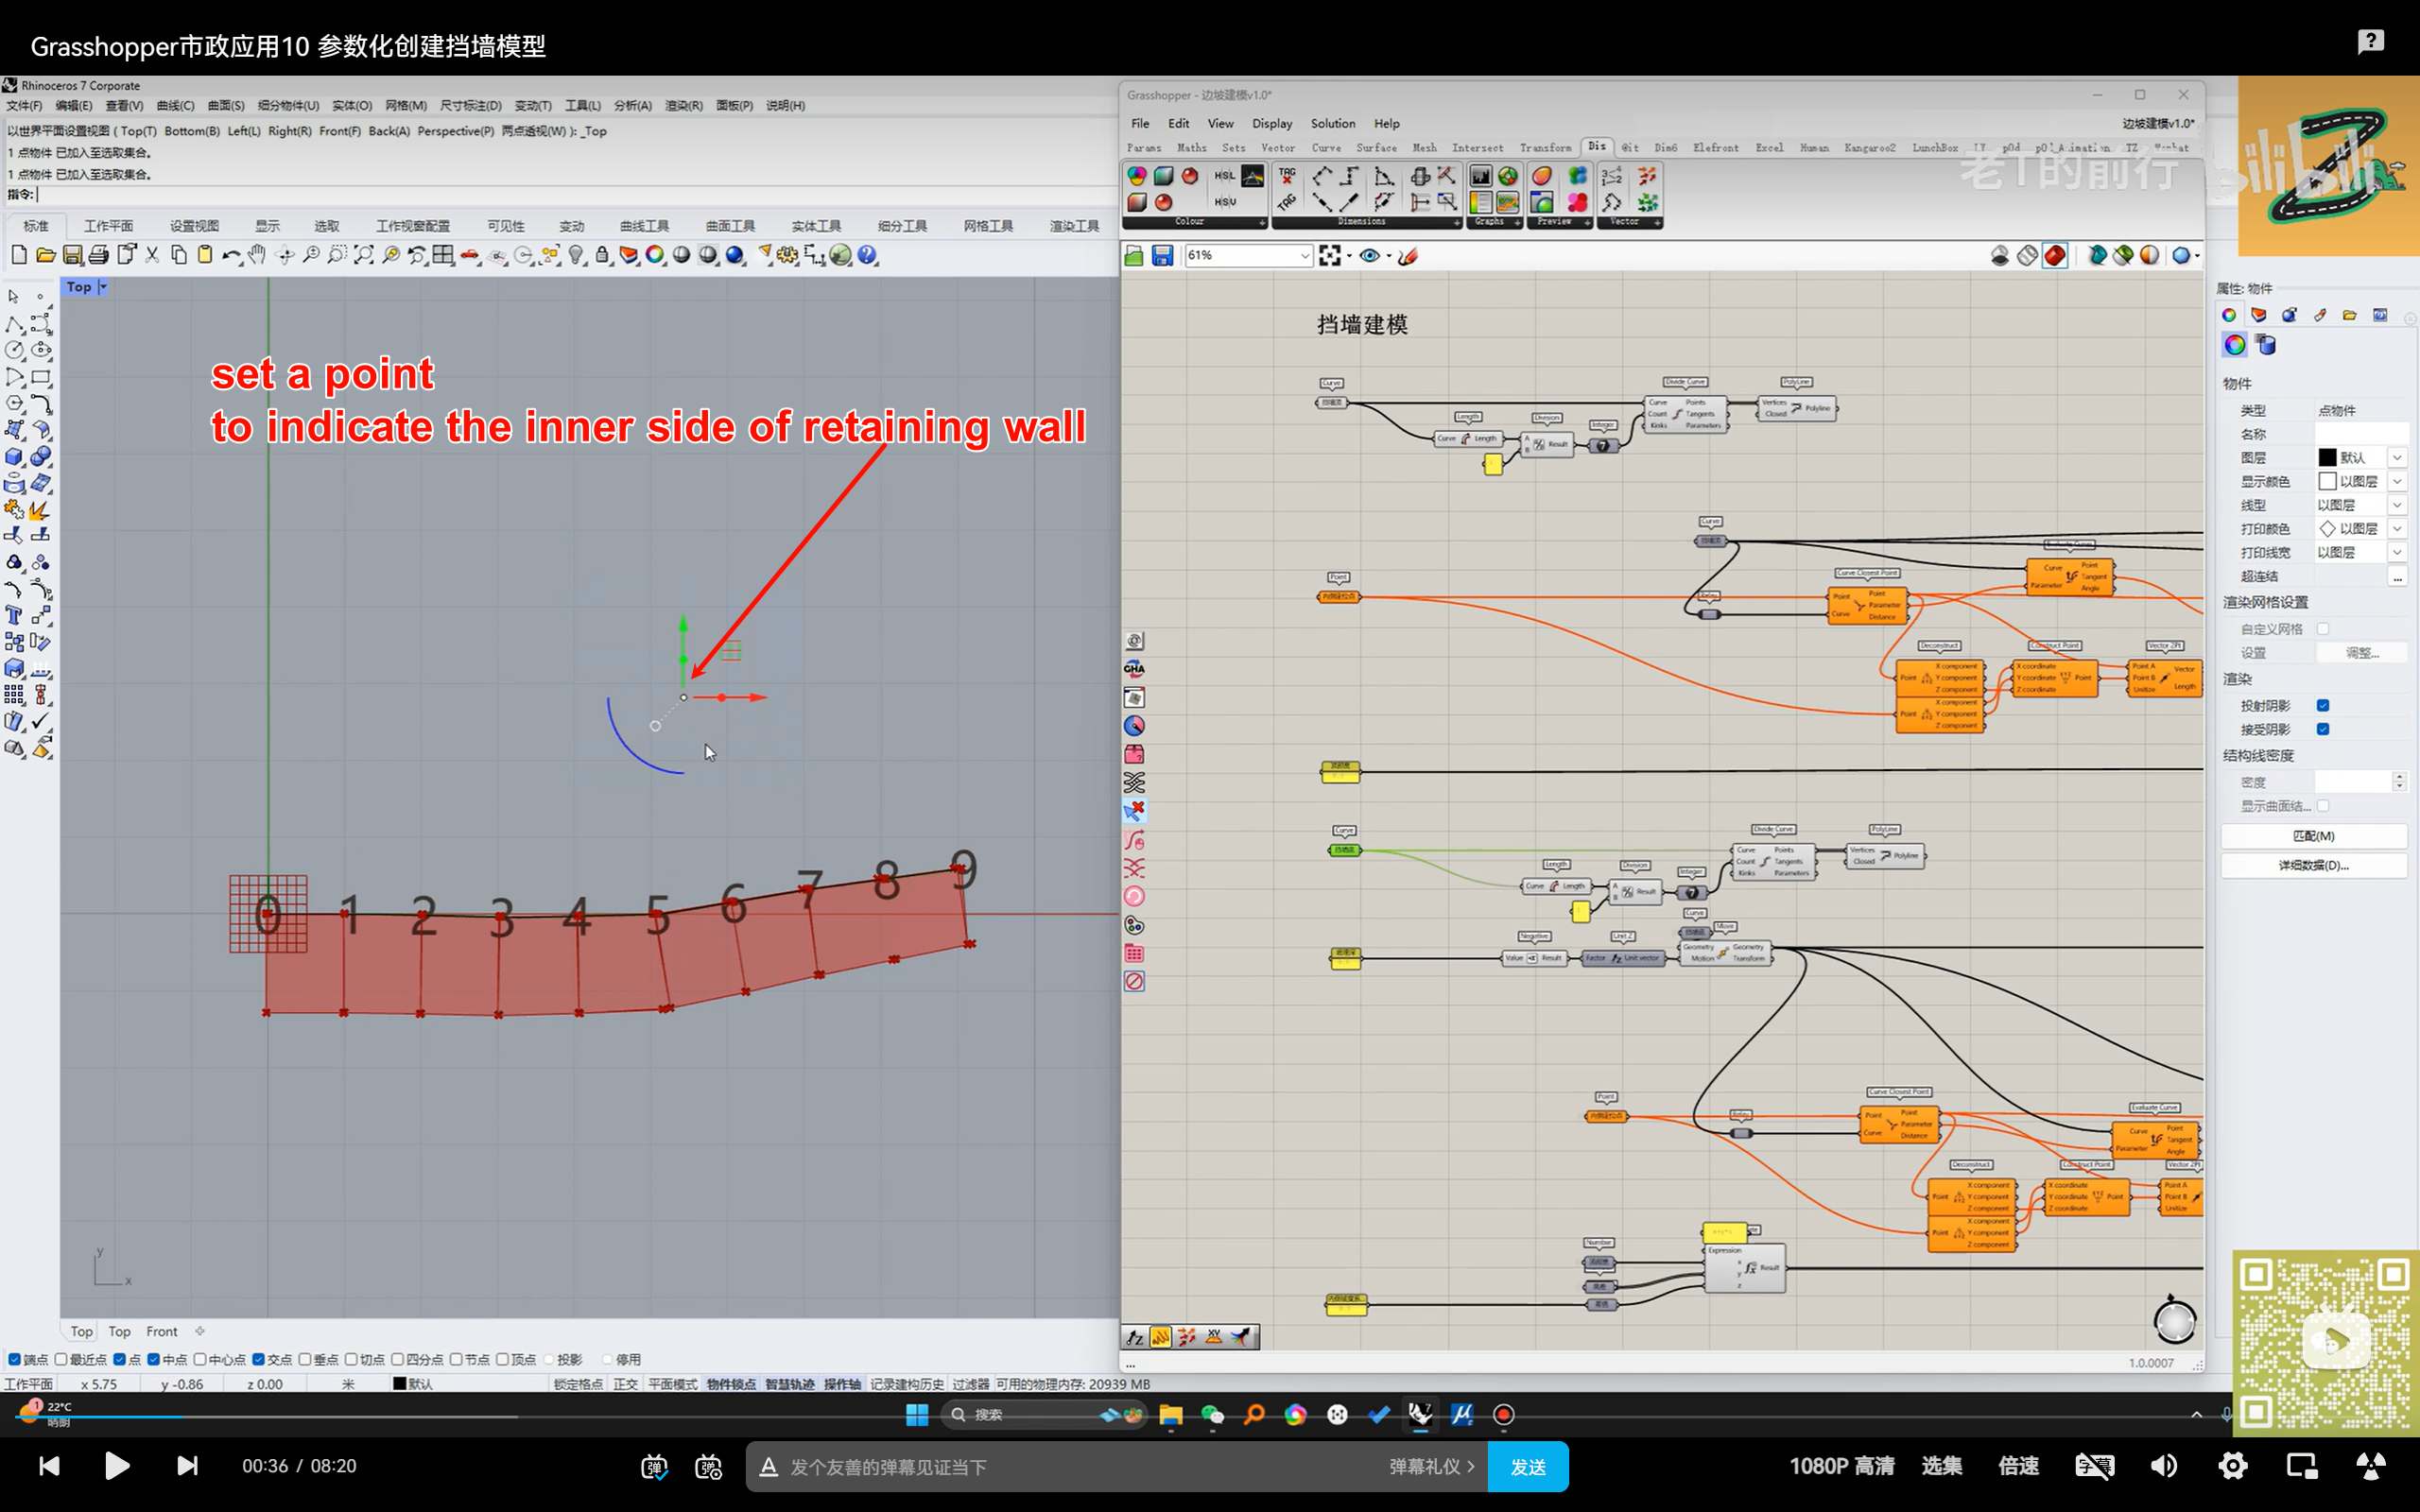Screen dimensions: 2420x1512
Task: Open the 图层 (layer) 默认 dropdown in properties
Action: (2396, 458)
